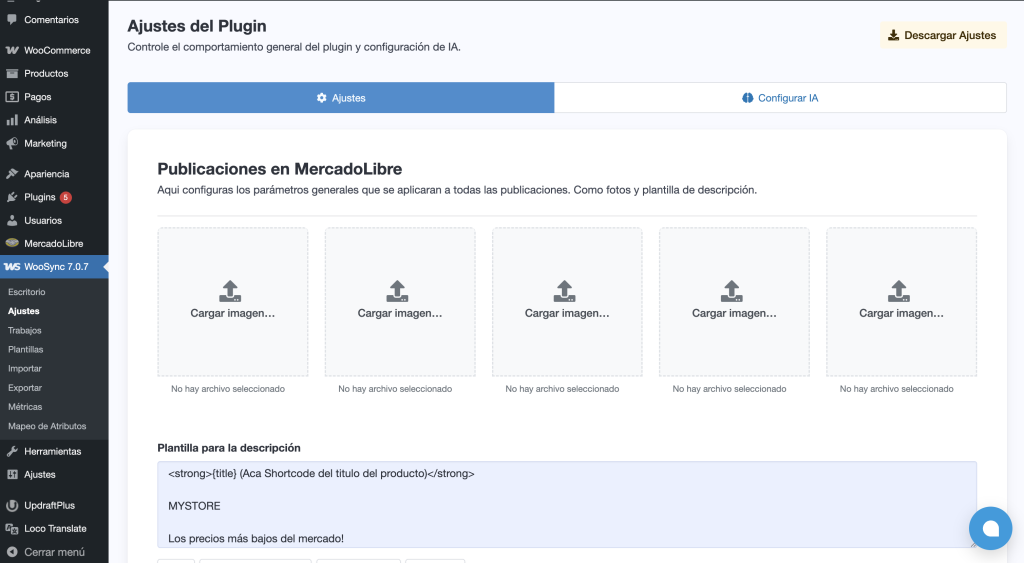Click upload icon in second image box
Screen dimensions: 1024x563
point(397,291)
